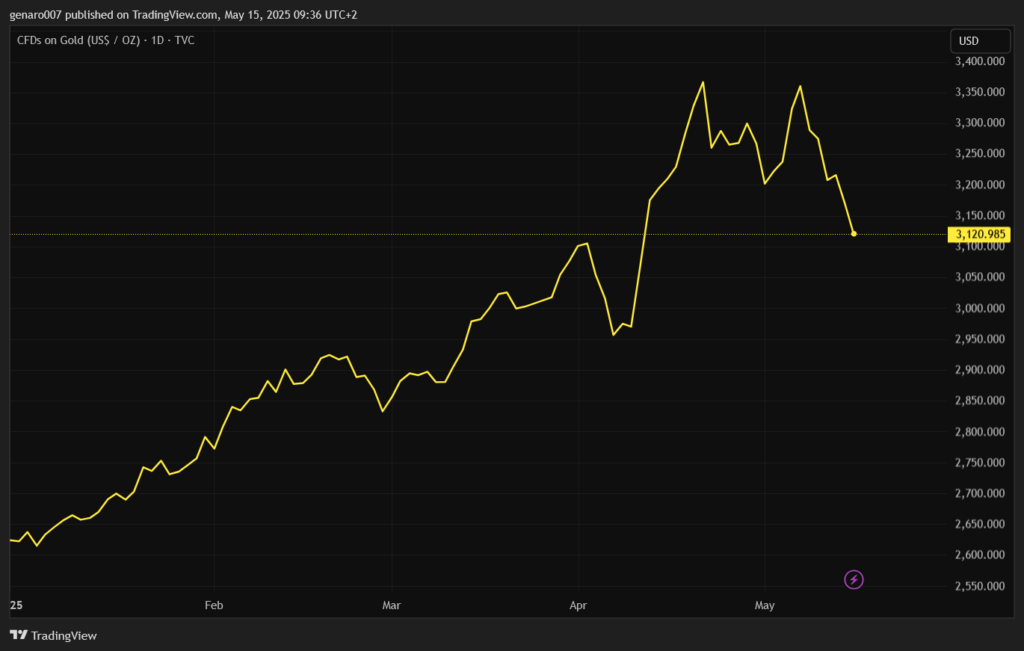Click the 2,550.000 price axis label
This screenshot has width=1024, height=651.
[980, 586]
